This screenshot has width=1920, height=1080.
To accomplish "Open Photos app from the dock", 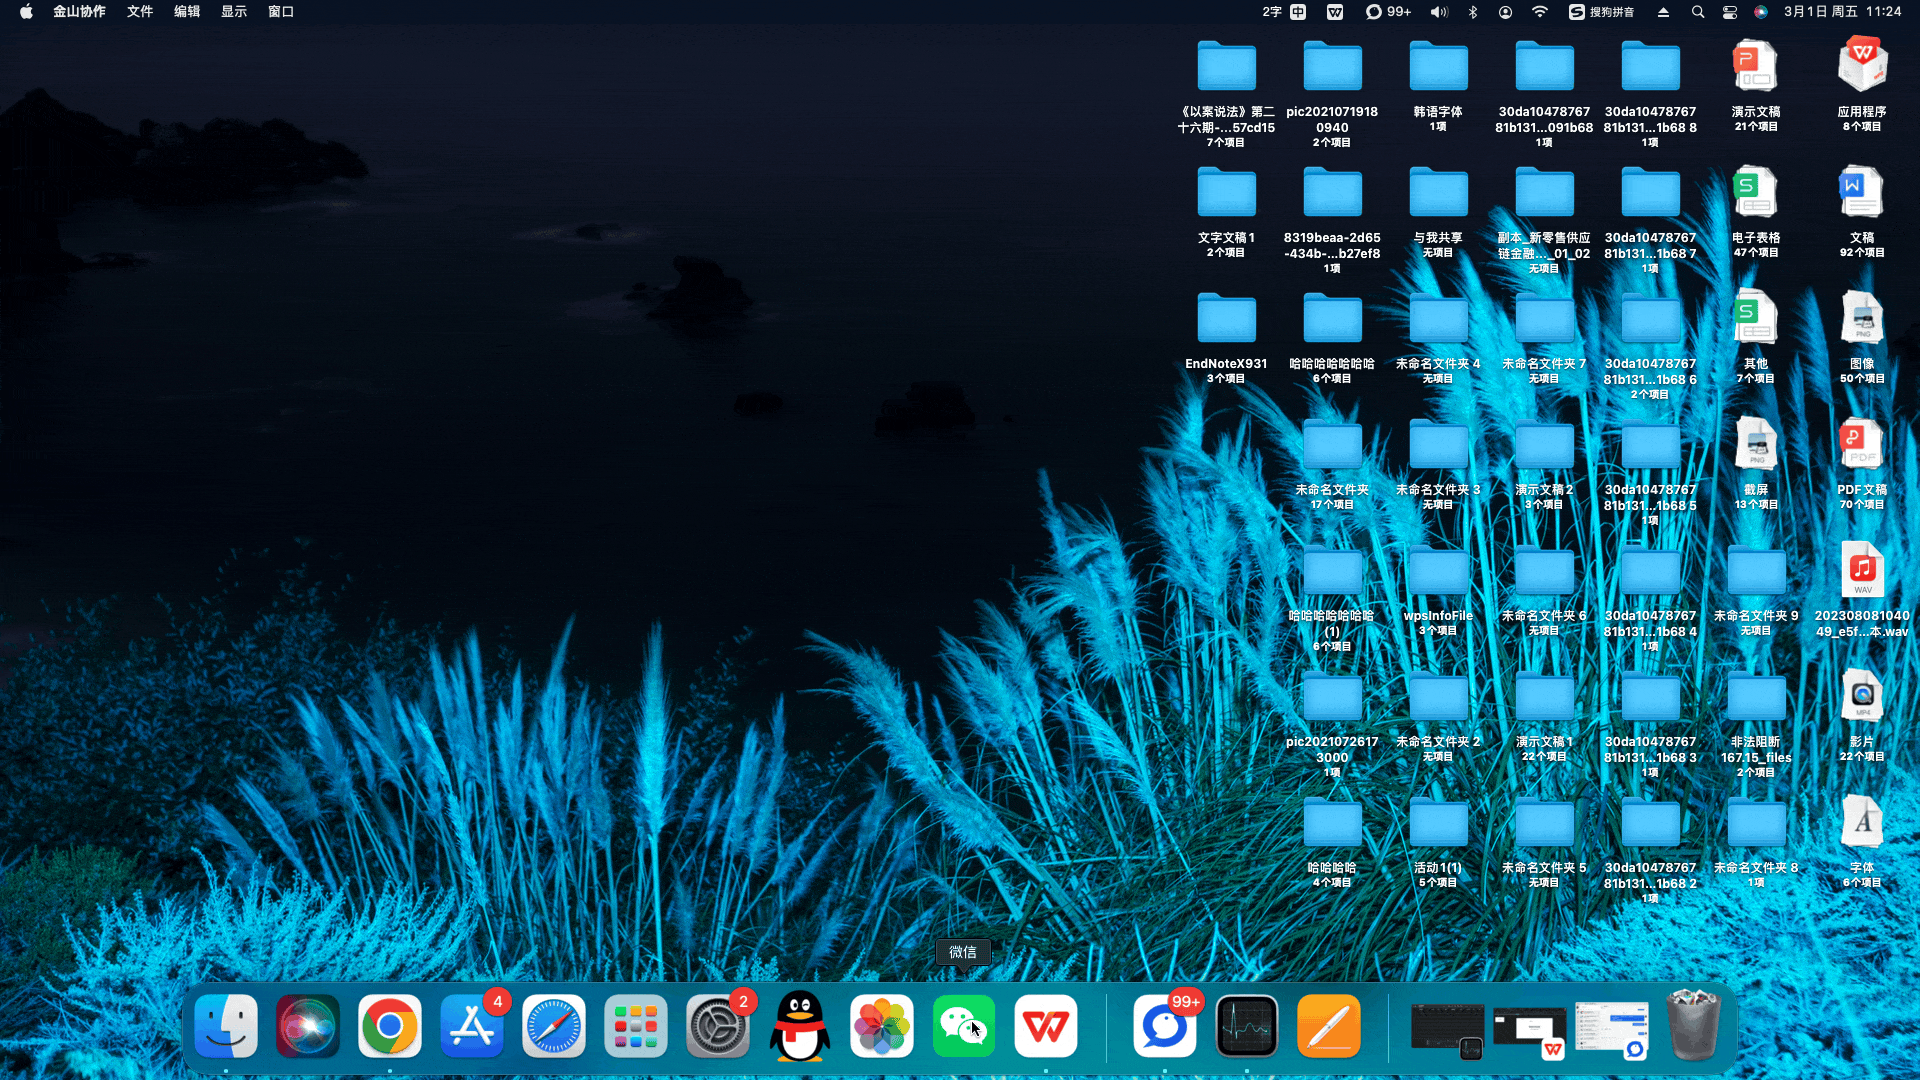I will coord(881,1026).
